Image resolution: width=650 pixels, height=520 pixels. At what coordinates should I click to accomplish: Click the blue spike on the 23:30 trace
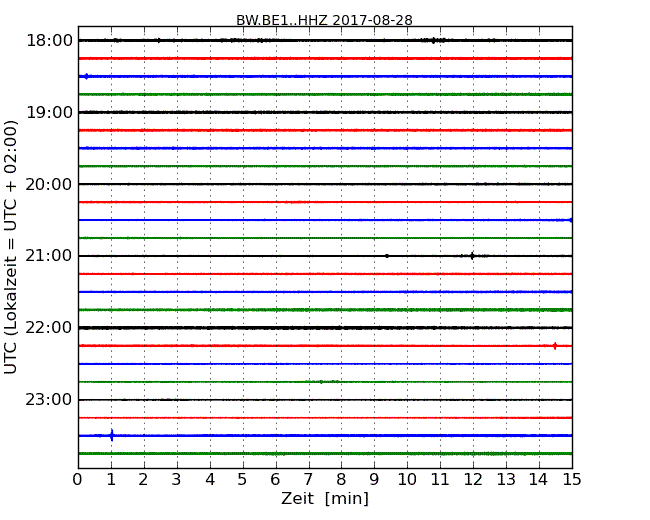click(112, 435)
